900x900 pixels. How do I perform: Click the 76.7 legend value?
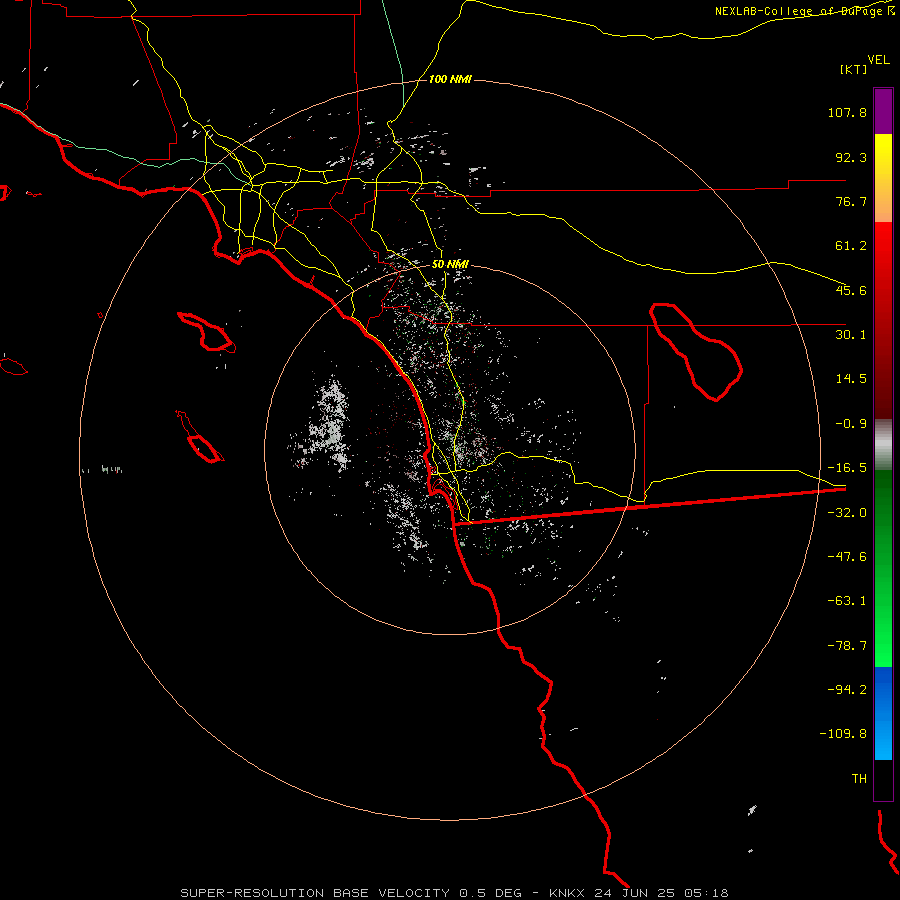point(851,201)
